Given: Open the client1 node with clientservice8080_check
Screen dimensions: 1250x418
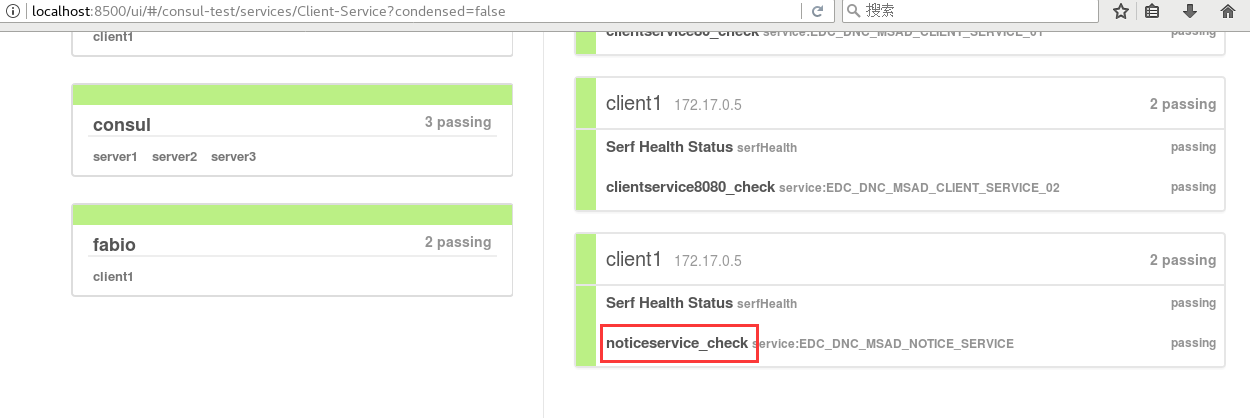Looking at the screenshot, I should (900, 104).
